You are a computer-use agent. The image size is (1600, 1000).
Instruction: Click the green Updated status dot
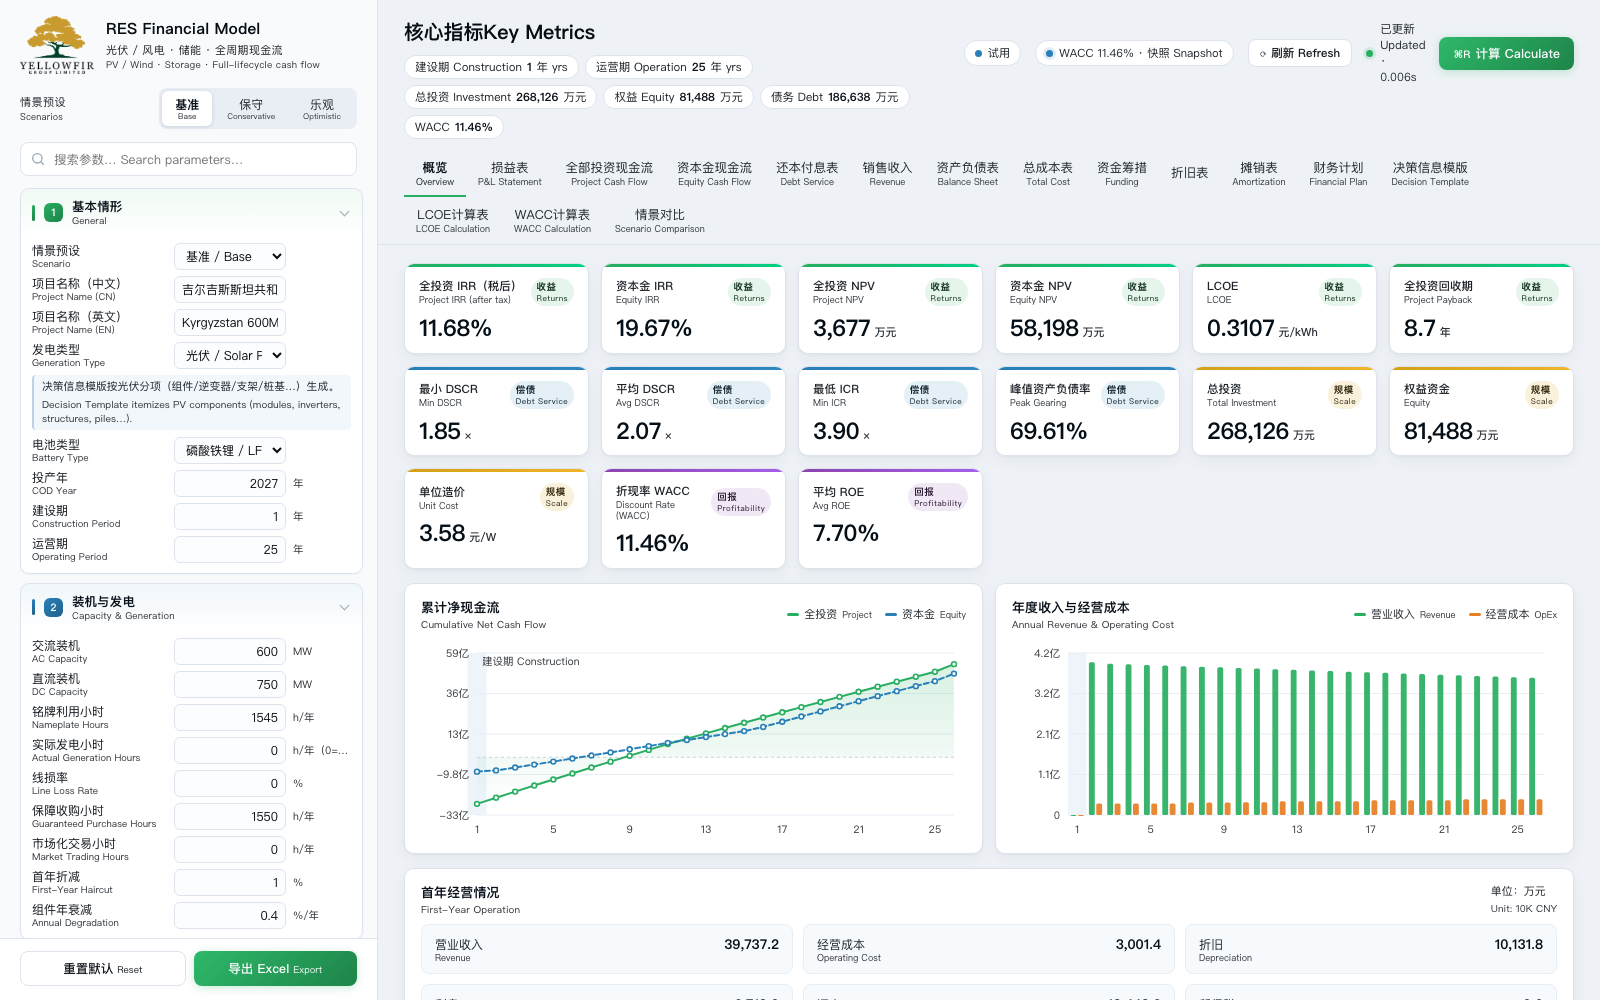[x=1369, y=53]
